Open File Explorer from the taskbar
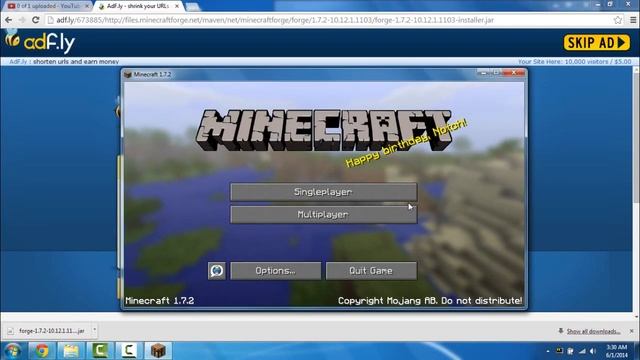640x360 pixels. pos(71,351)
